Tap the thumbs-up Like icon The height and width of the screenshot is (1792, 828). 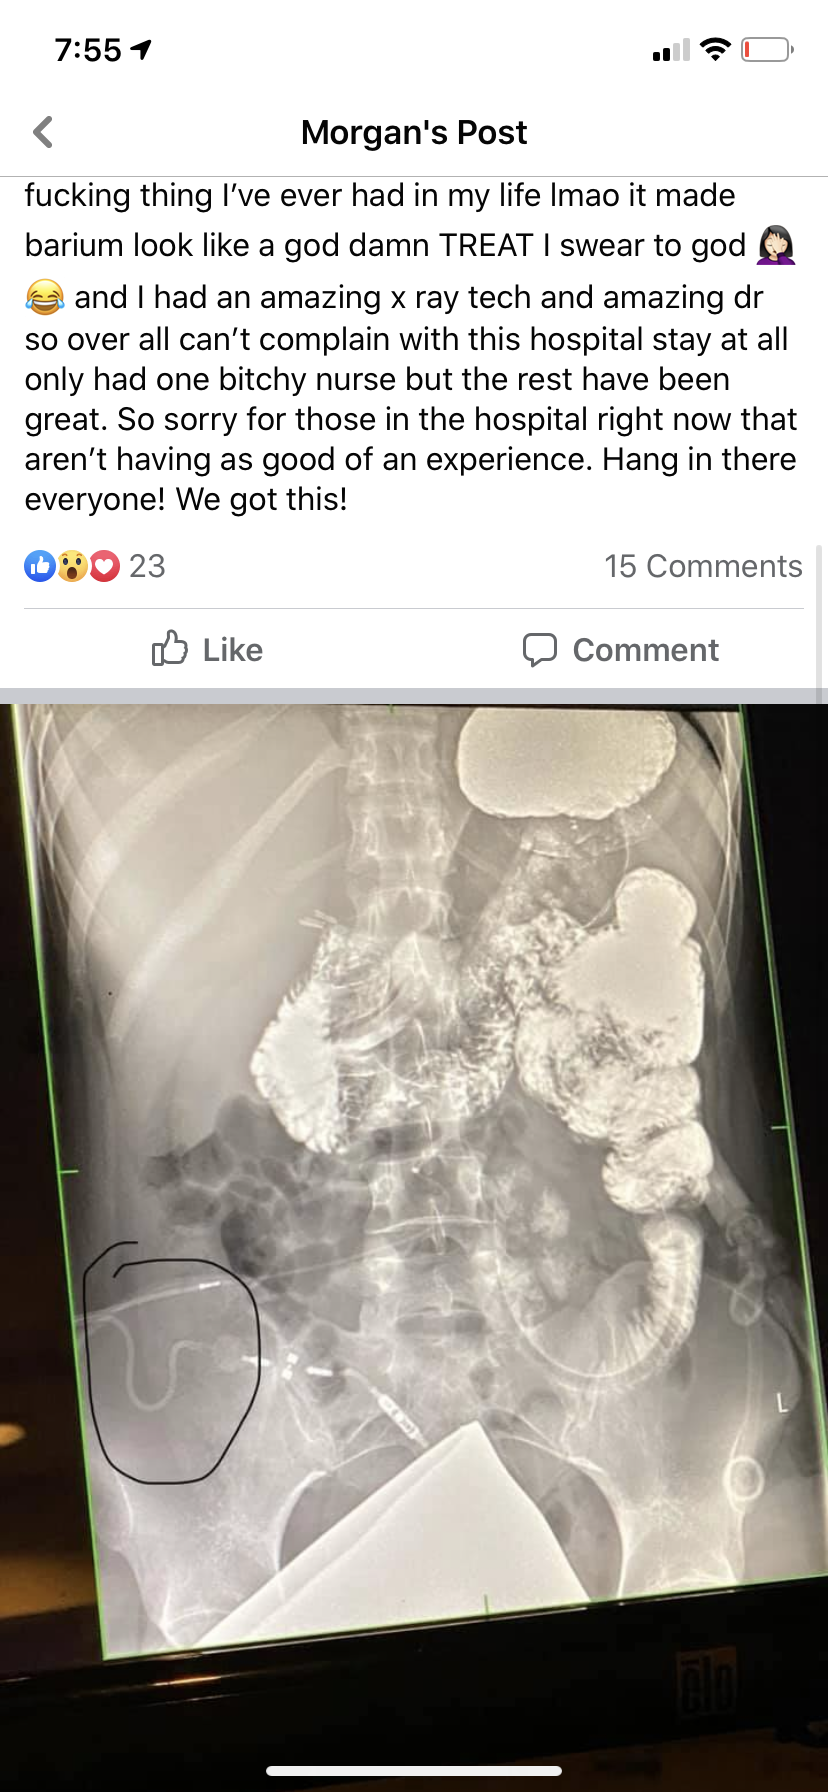(170, 649)
